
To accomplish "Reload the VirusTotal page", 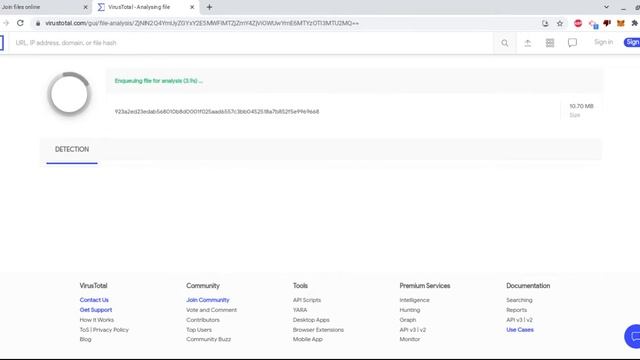I will tap(20, 23).
